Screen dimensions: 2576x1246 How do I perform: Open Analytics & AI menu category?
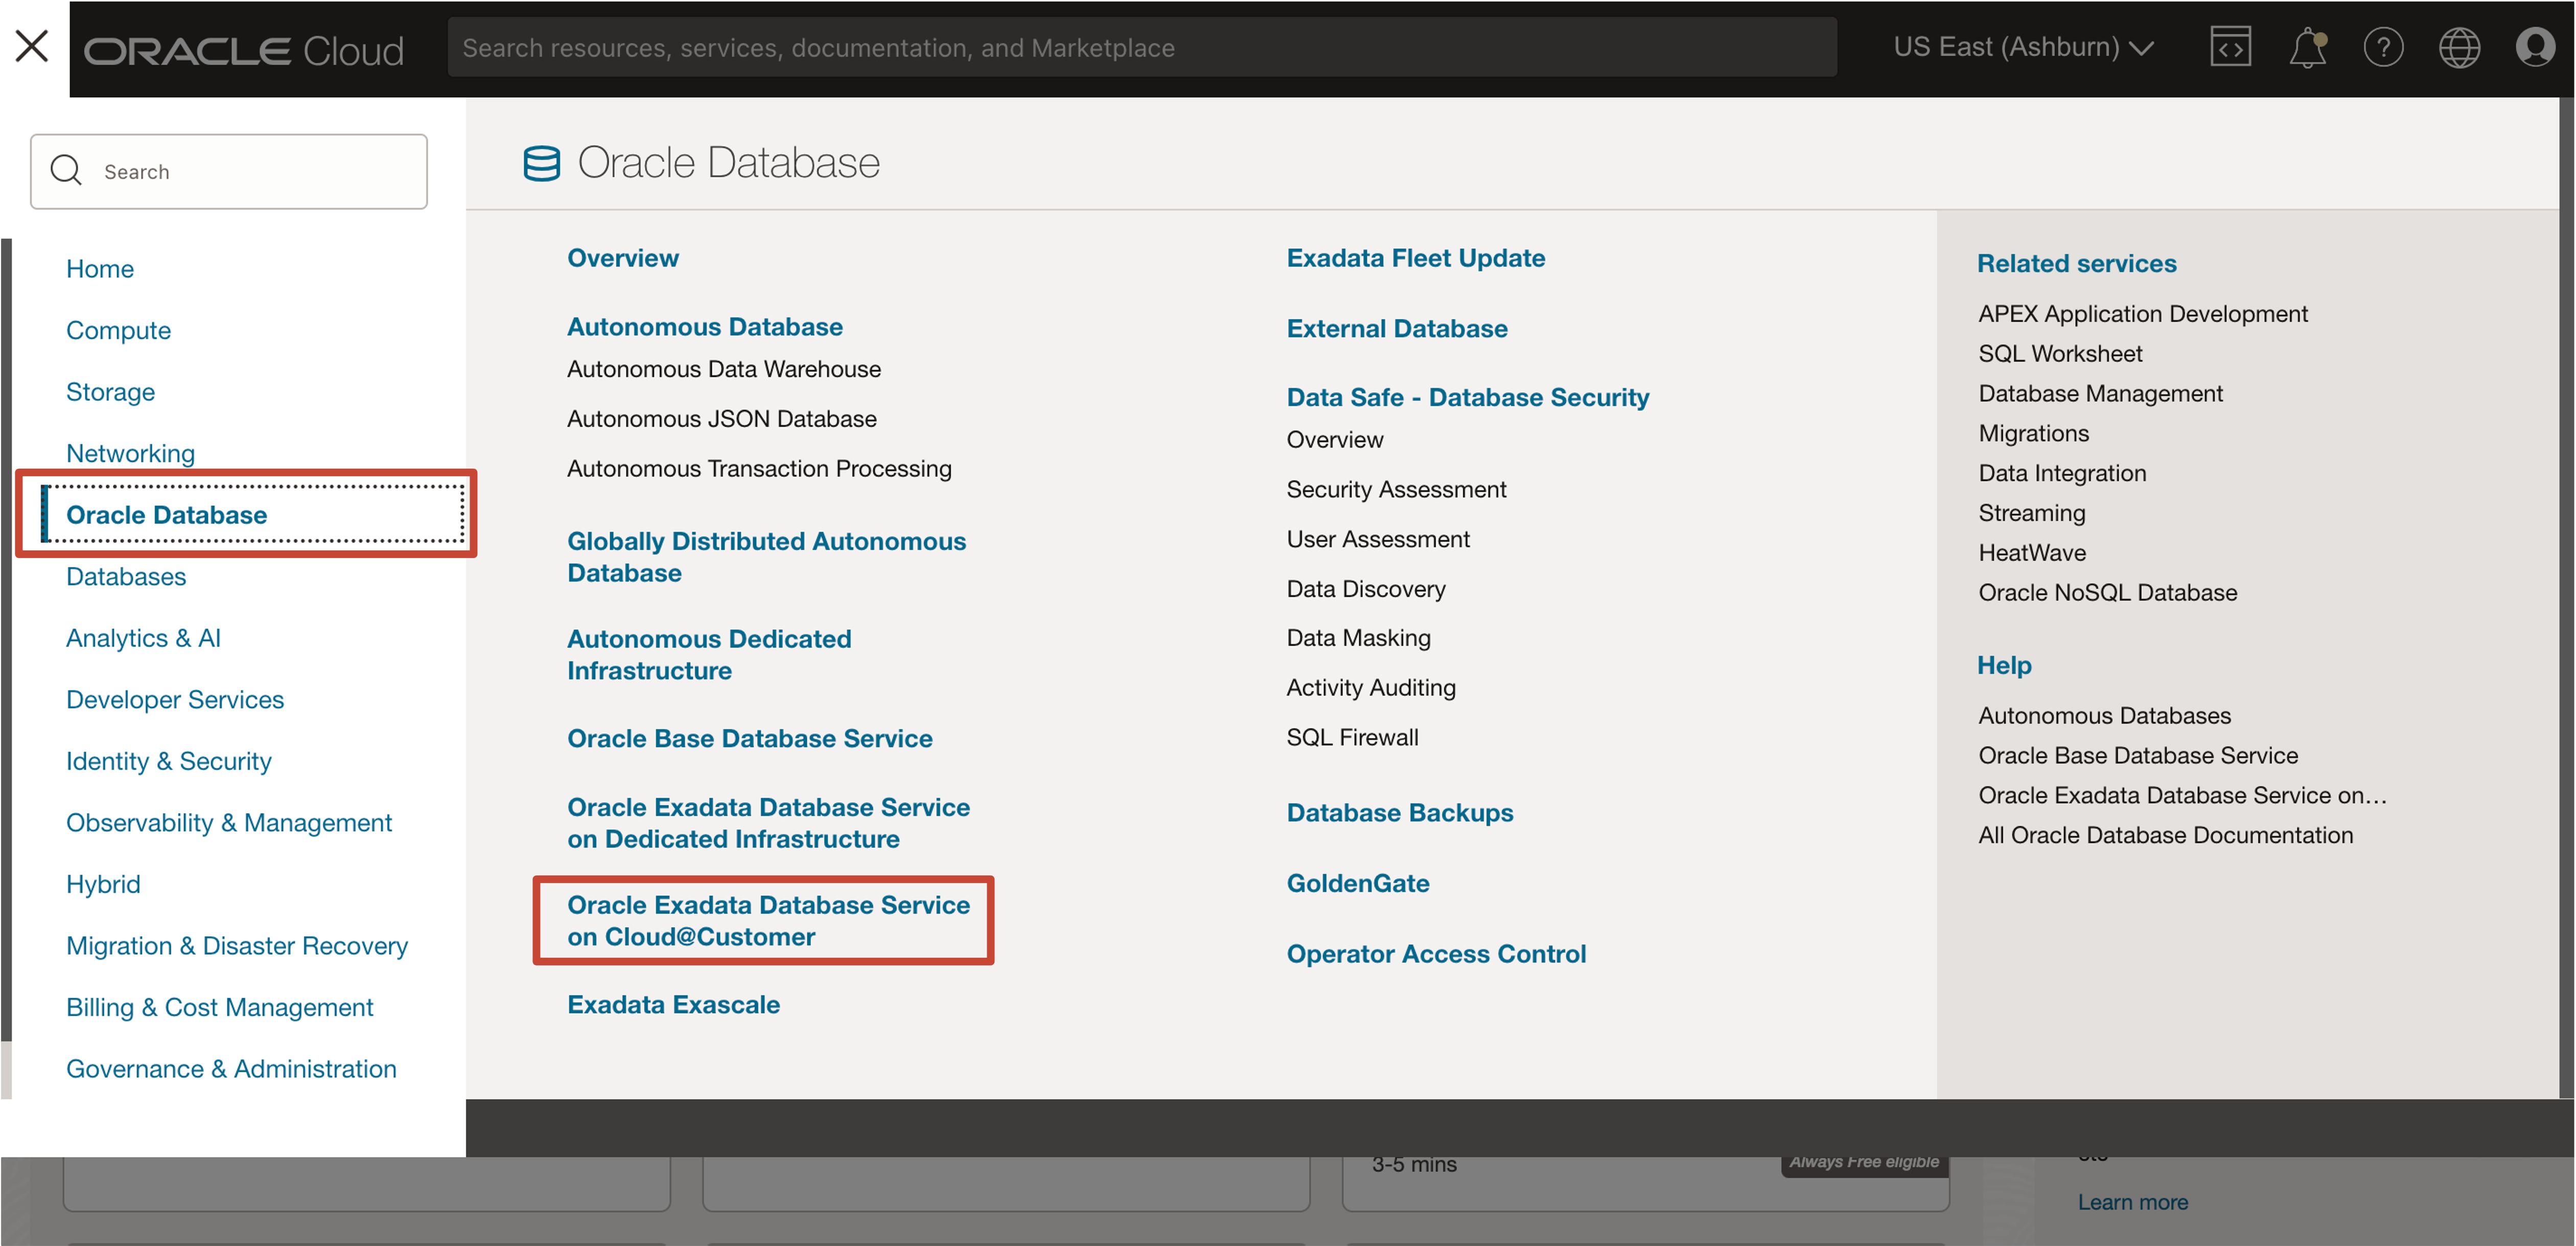pyautogui.click(x=143, y=637)
